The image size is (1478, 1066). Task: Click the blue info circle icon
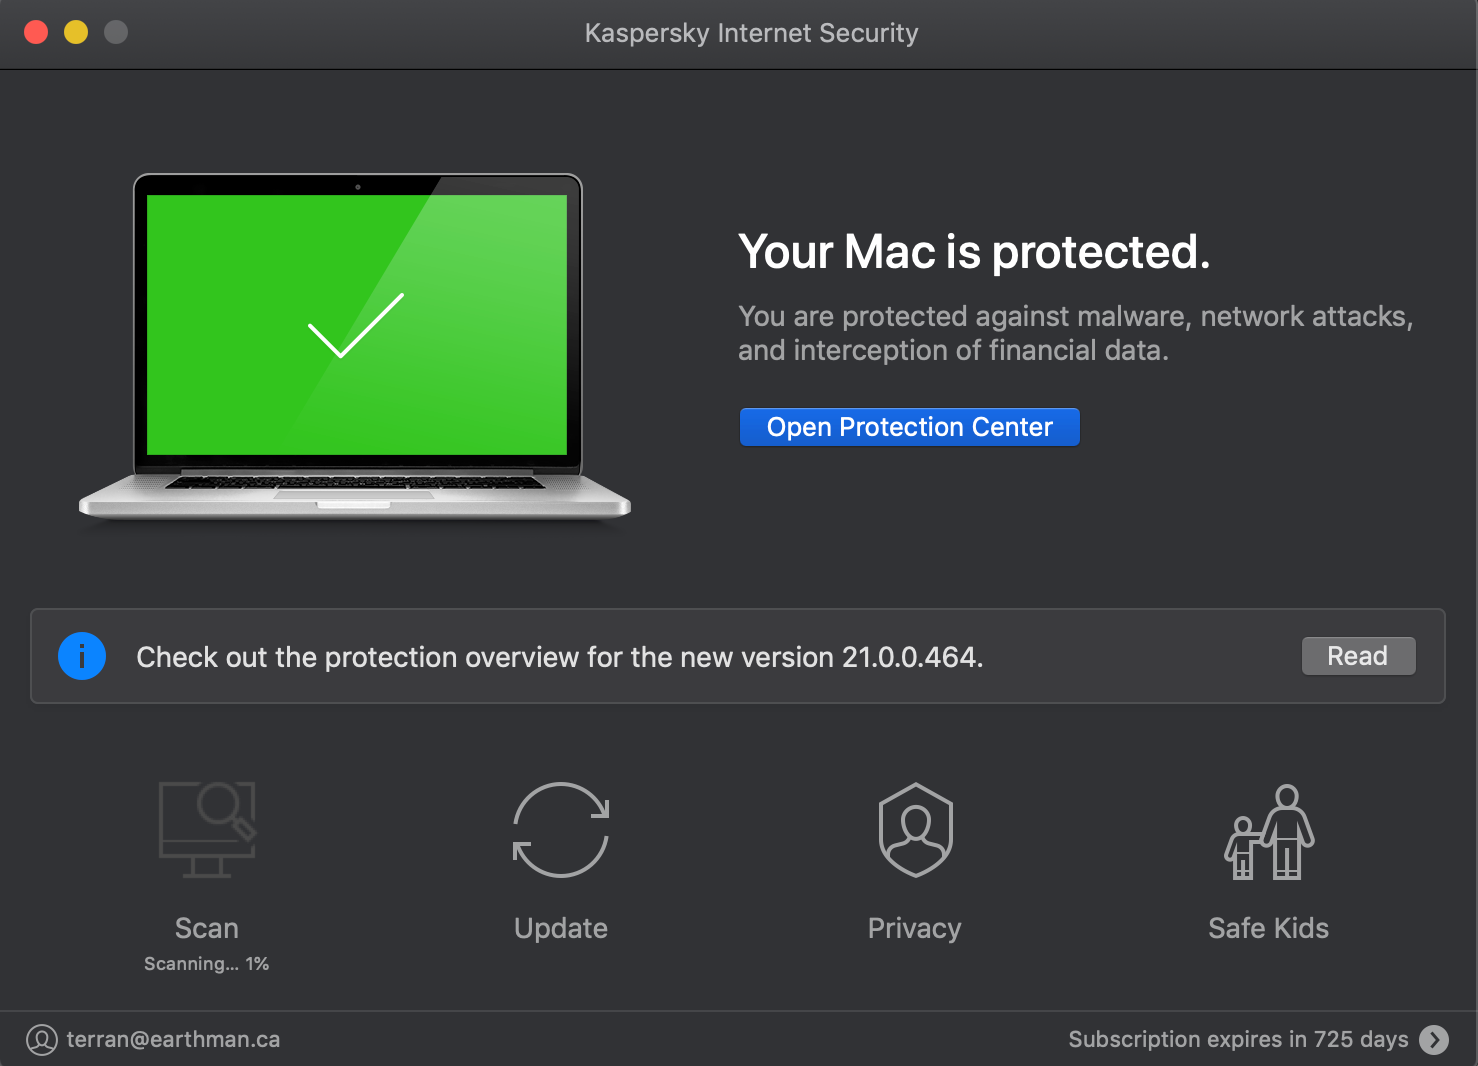pyautogui.click(x=82, y=657)
